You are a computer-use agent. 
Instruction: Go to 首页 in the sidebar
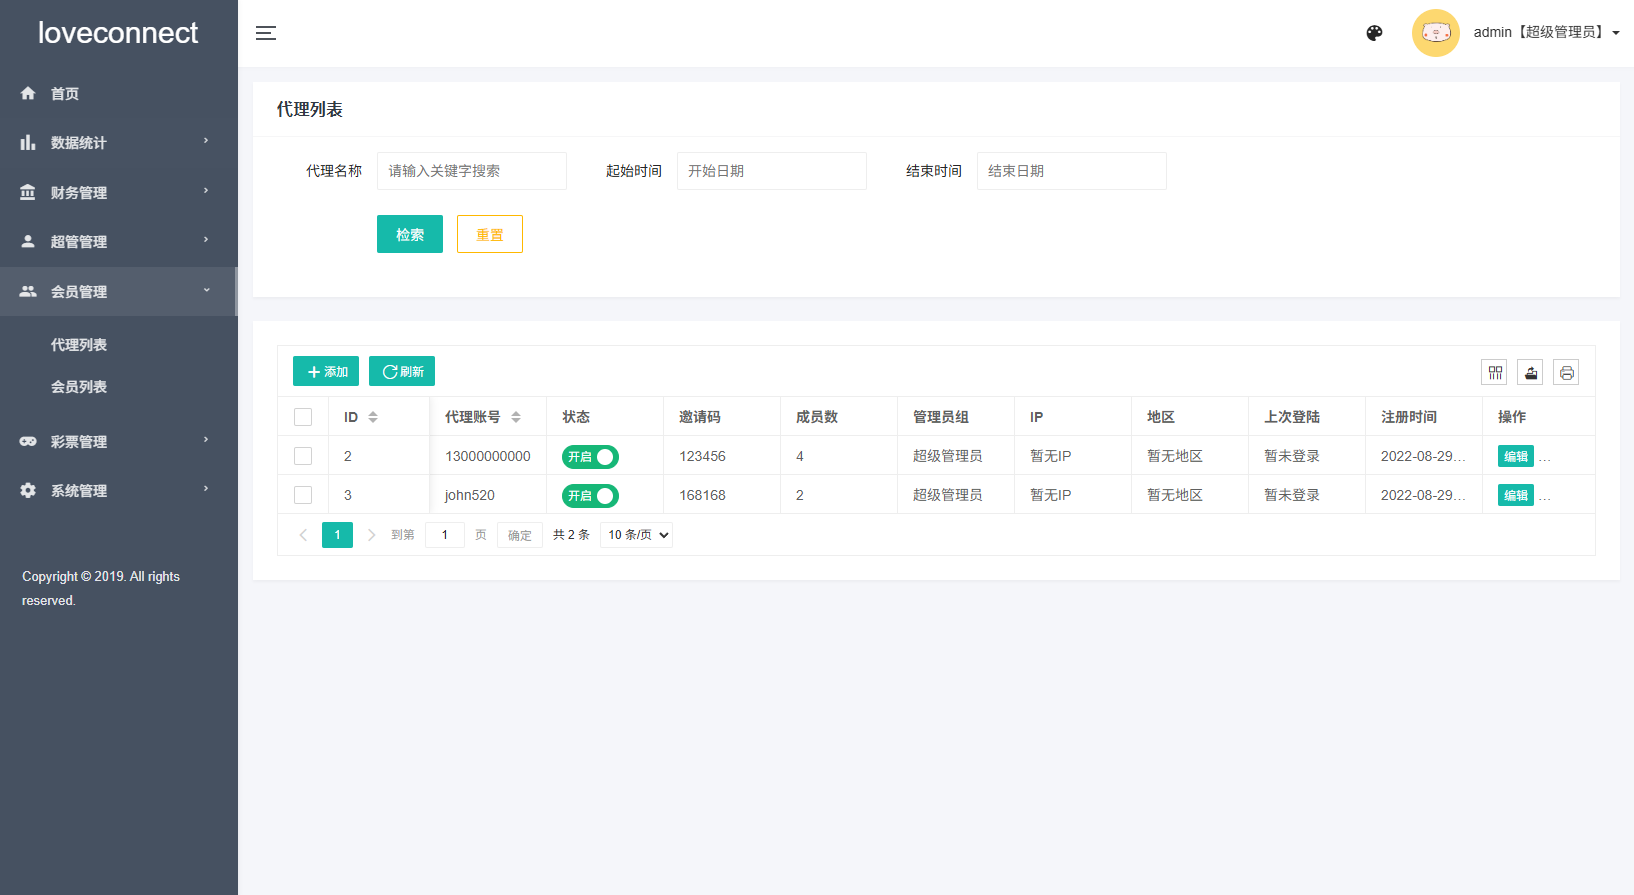[x=65, y=94]
